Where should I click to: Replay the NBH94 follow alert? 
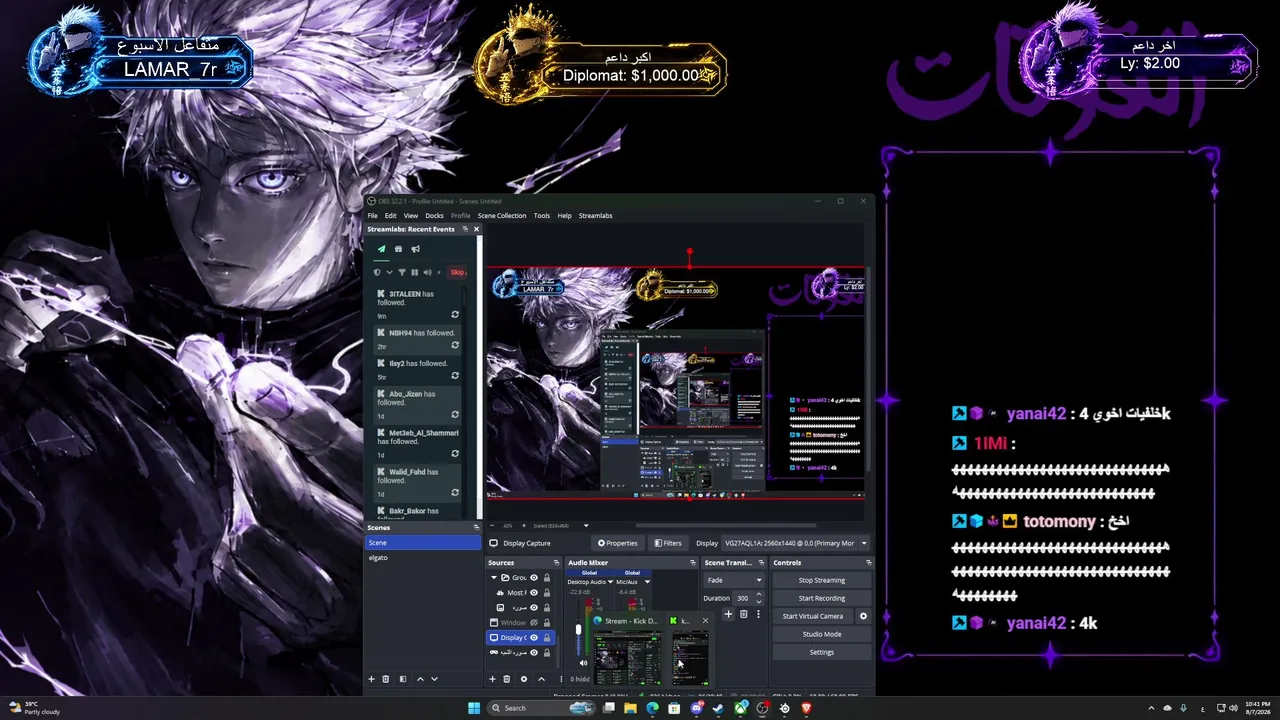(x=455, y=346)
